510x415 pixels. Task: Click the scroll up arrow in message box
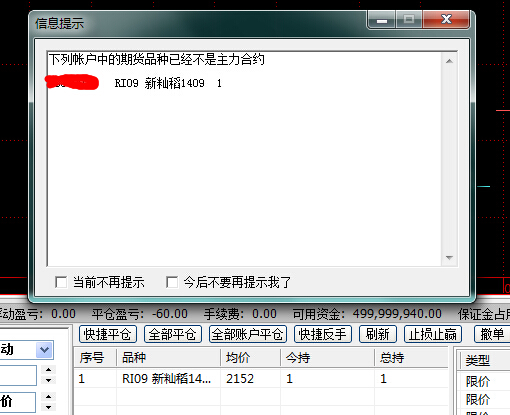coord(449,61)
